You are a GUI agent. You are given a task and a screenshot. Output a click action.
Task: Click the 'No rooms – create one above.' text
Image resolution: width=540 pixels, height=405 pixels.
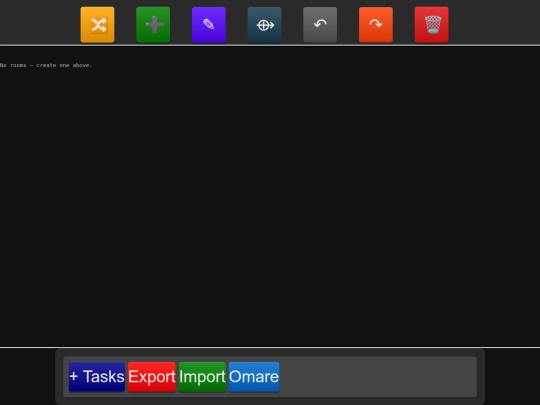tap(46, 65)
